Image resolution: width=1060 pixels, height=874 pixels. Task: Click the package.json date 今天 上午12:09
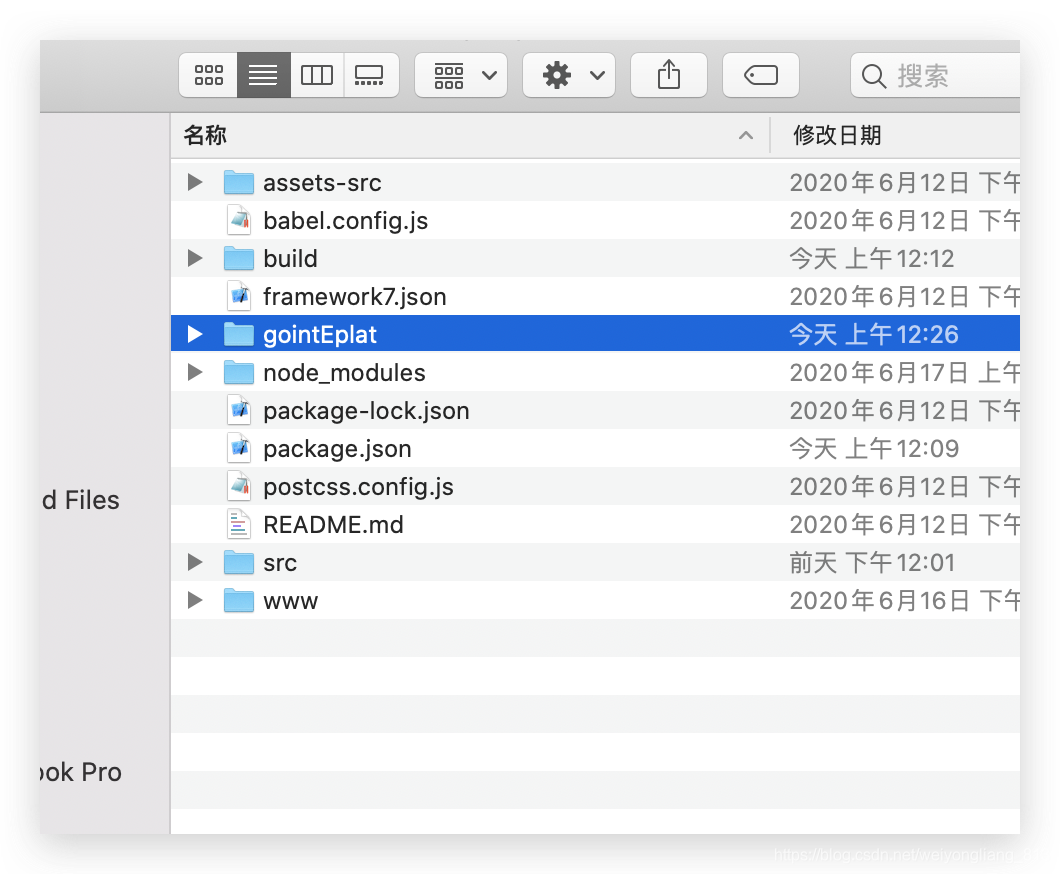point(874,448)
